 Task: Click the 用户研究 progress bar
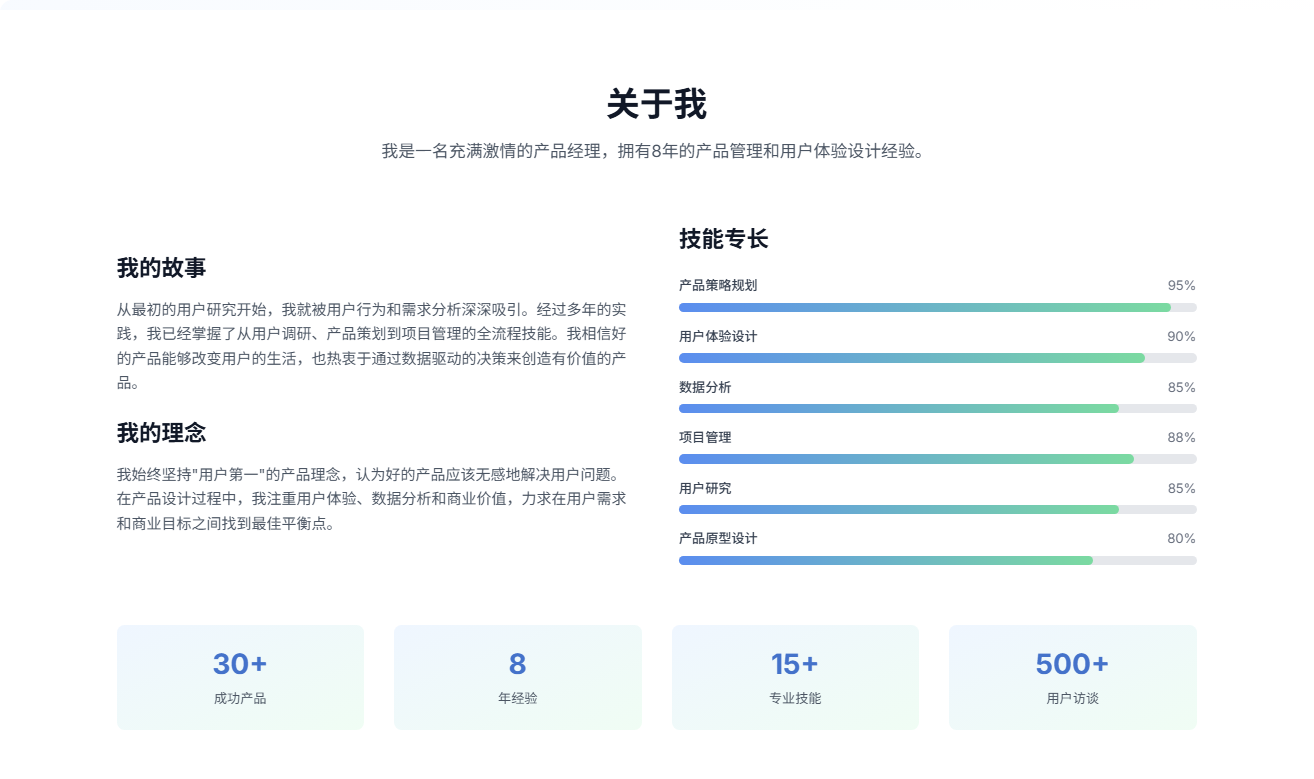(937, 509)
